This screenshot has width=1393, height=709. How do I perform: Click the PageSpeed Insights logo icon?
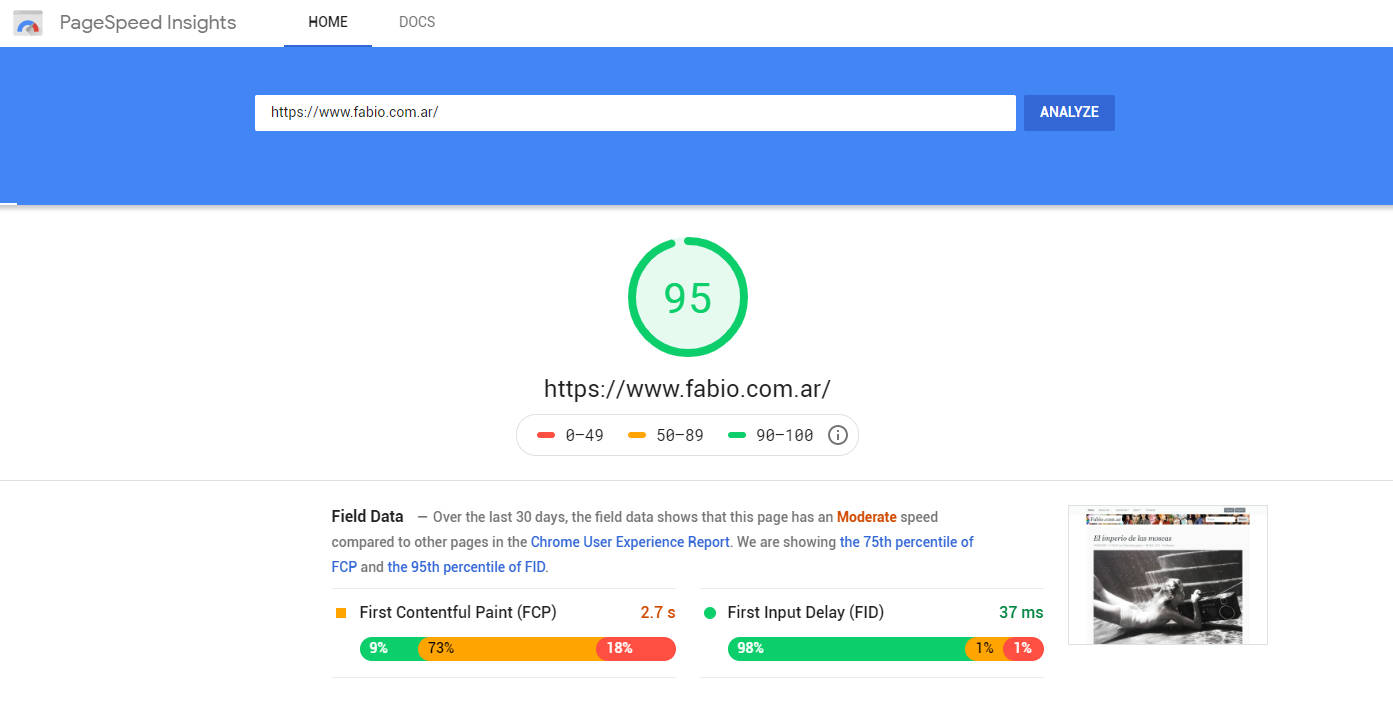click(x=28, y=22)
